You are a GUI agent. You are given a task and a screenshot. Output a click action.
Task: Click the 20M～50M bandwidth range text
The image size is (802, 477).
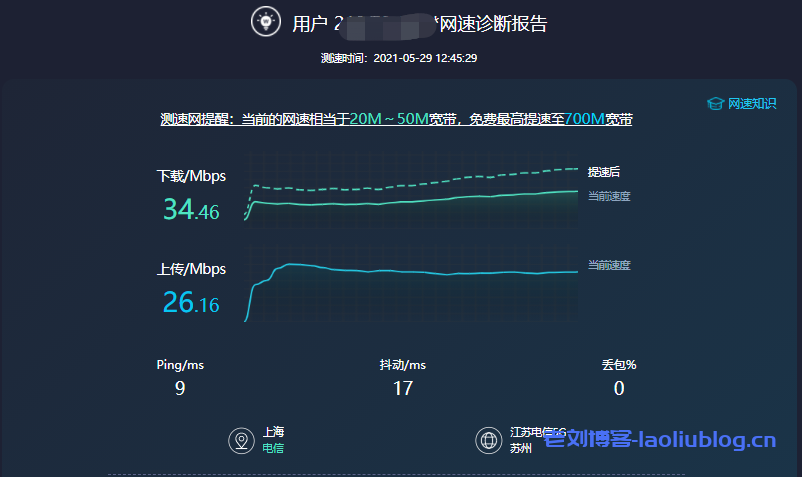(x=389, y=119)
